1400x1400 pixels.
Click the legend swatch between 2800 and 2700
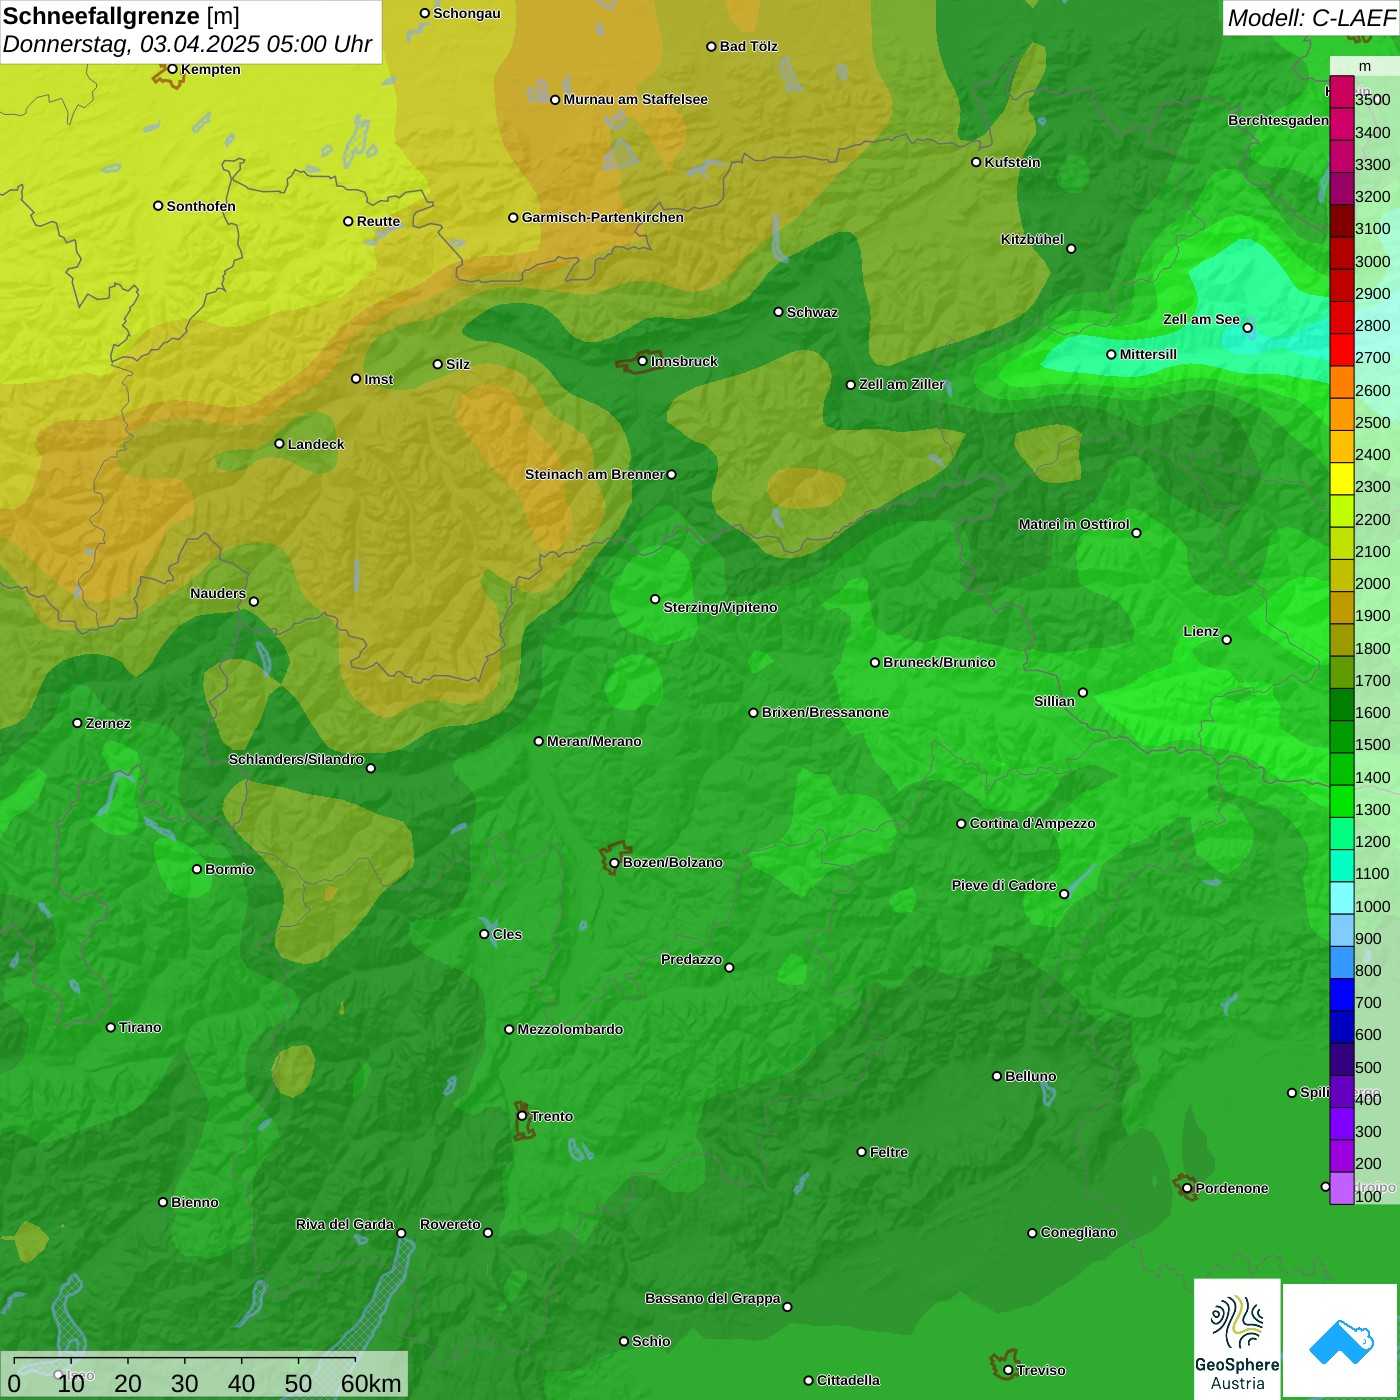tap(1341, 350)
